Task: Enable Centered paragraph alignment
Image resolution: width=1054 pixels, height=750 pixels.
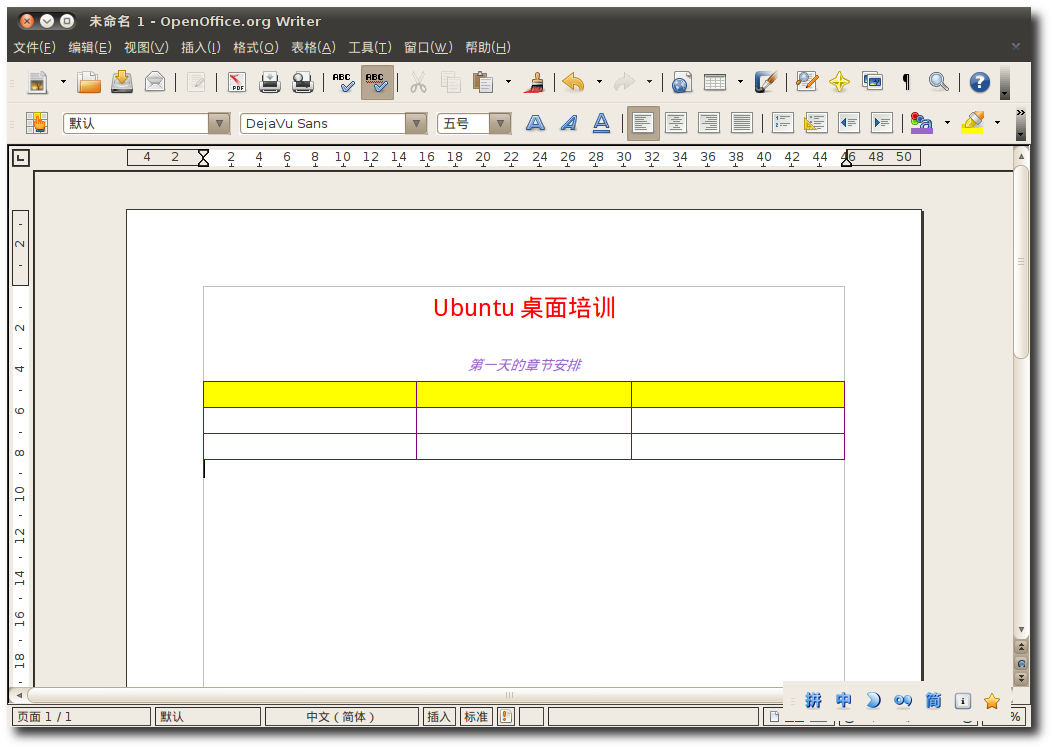Action: 676,123
